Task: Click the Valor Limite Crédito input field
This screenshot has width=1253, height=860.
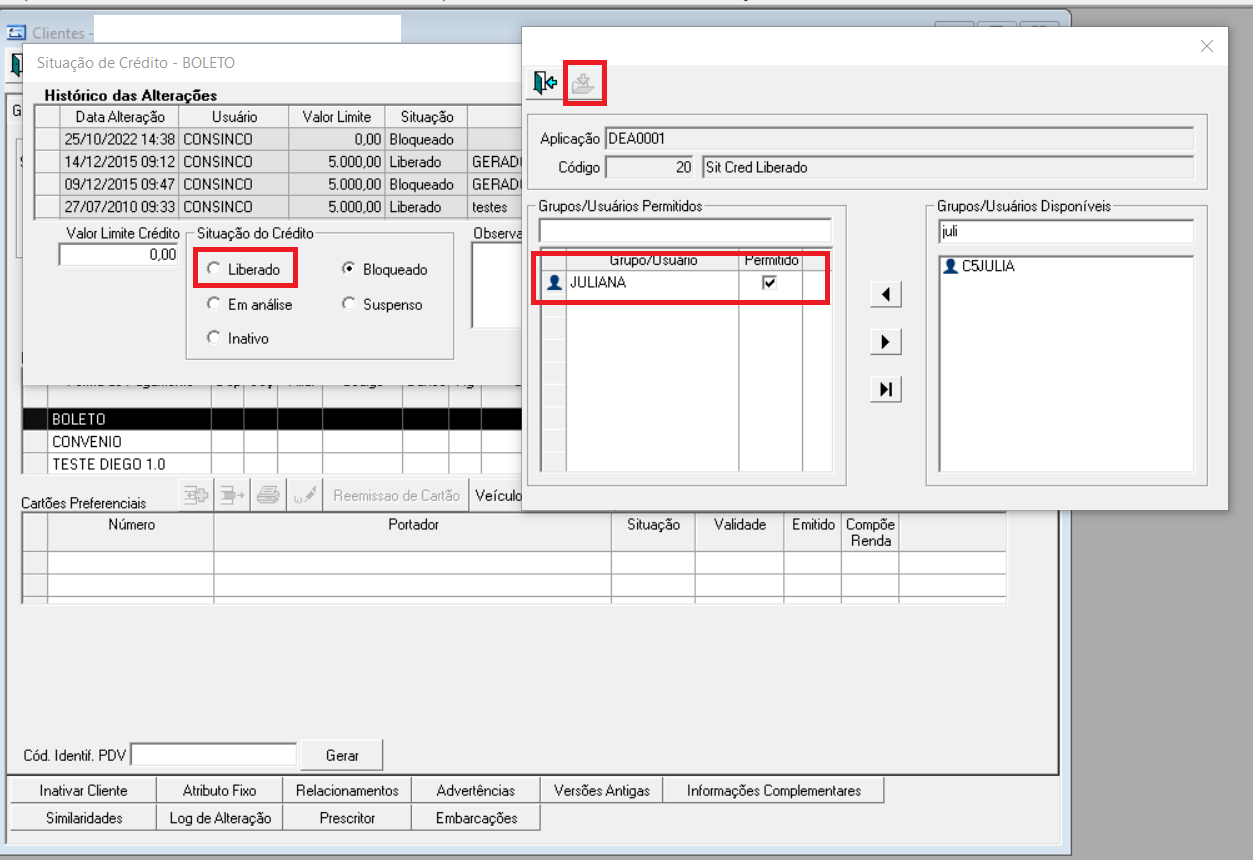Action: [118, 255]
